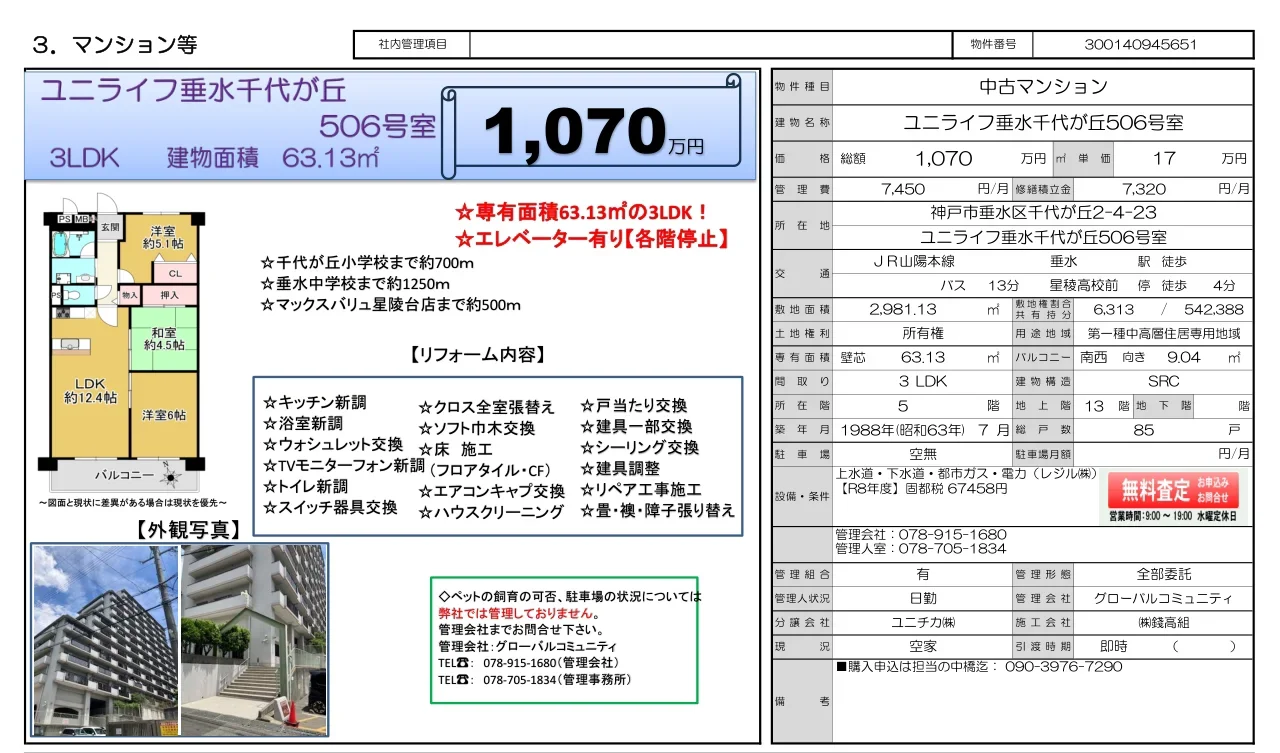The image size is (1280, 753).
Task: Click the telephone icon beside 078-705-1834(管理事務所)
Action: point(463,680)
